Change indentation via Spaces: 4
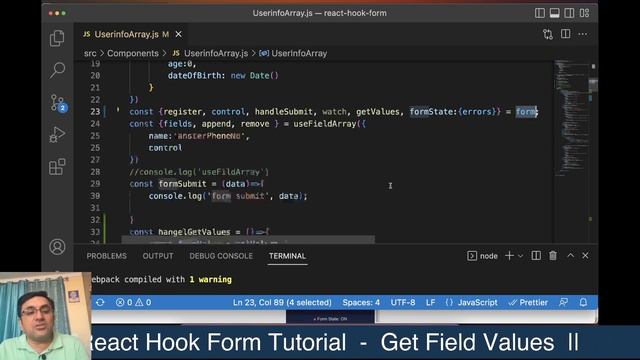The height and width of the screenshot is (360, 640). click(361, 302)
